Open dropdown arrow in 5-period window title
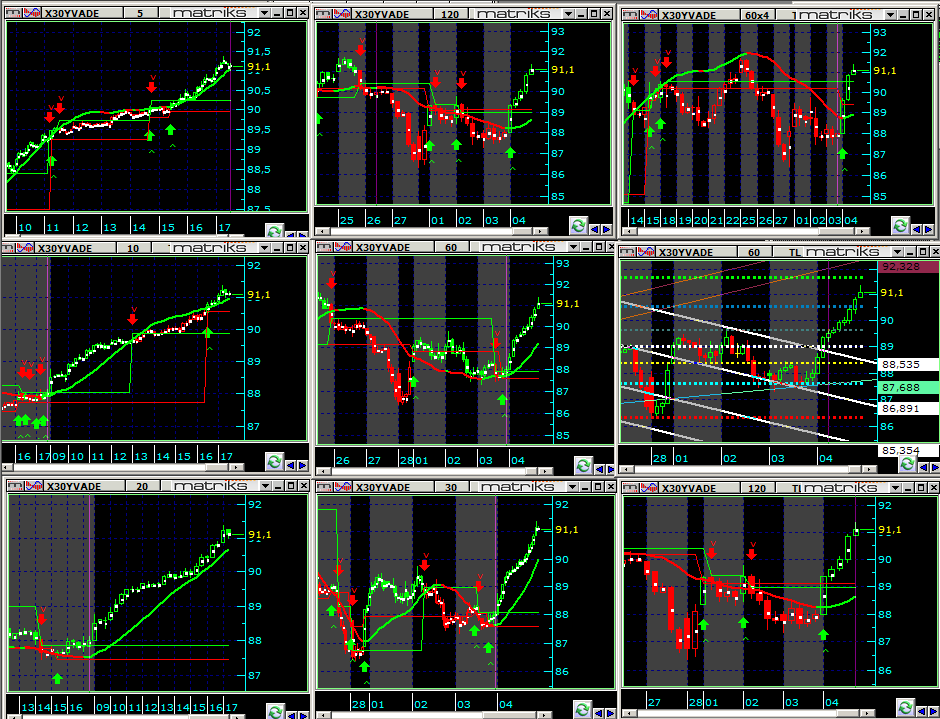Image resolution: width=940 pixels, height=719 pixels. tap(262, 15)
